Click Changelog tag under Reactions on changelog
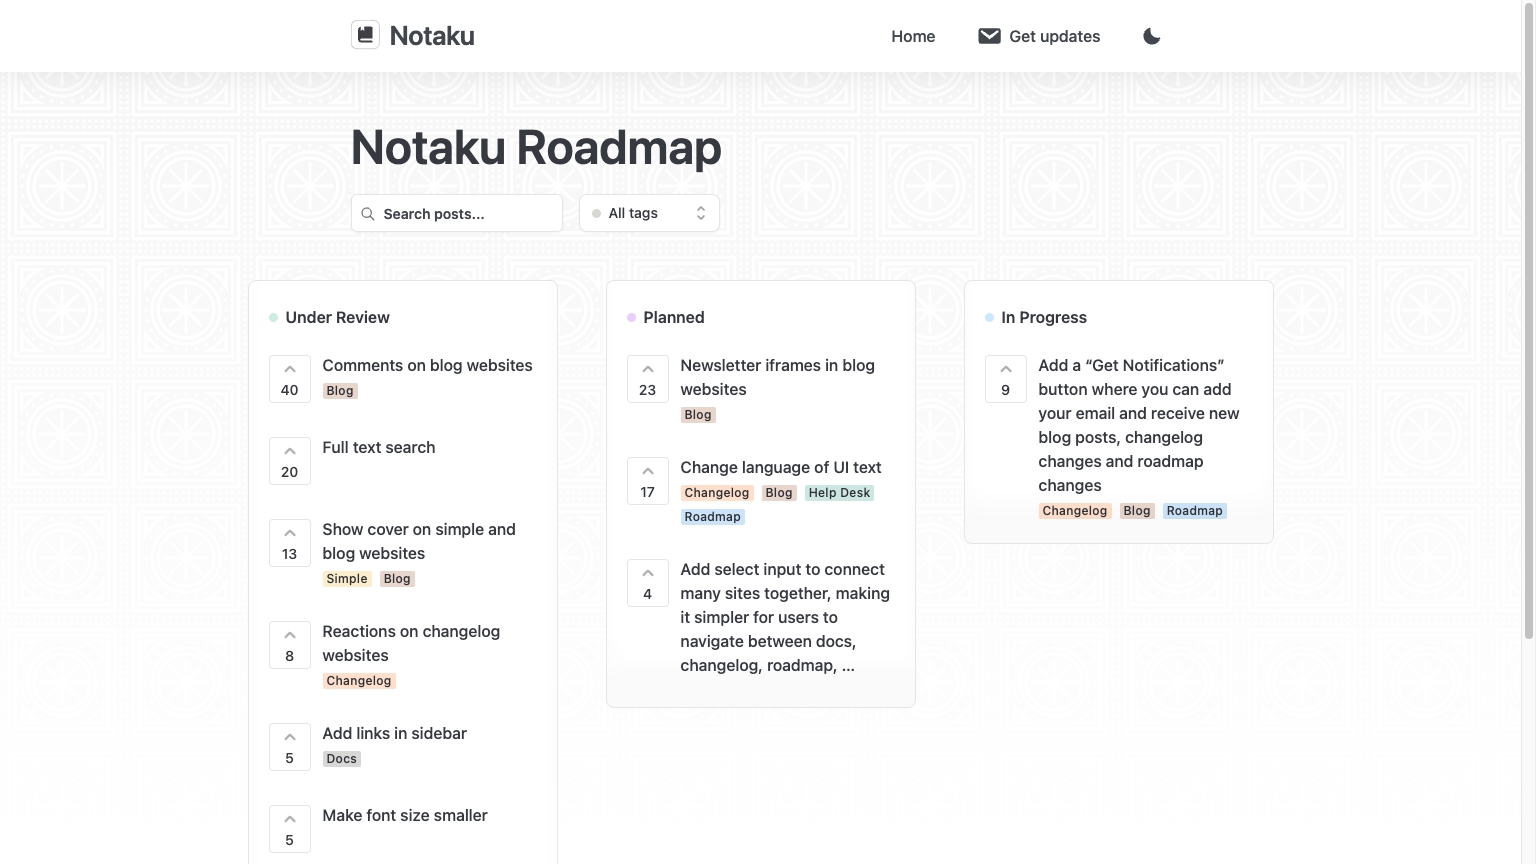This screenshot has height=864, width=1536. click(359, 681)
